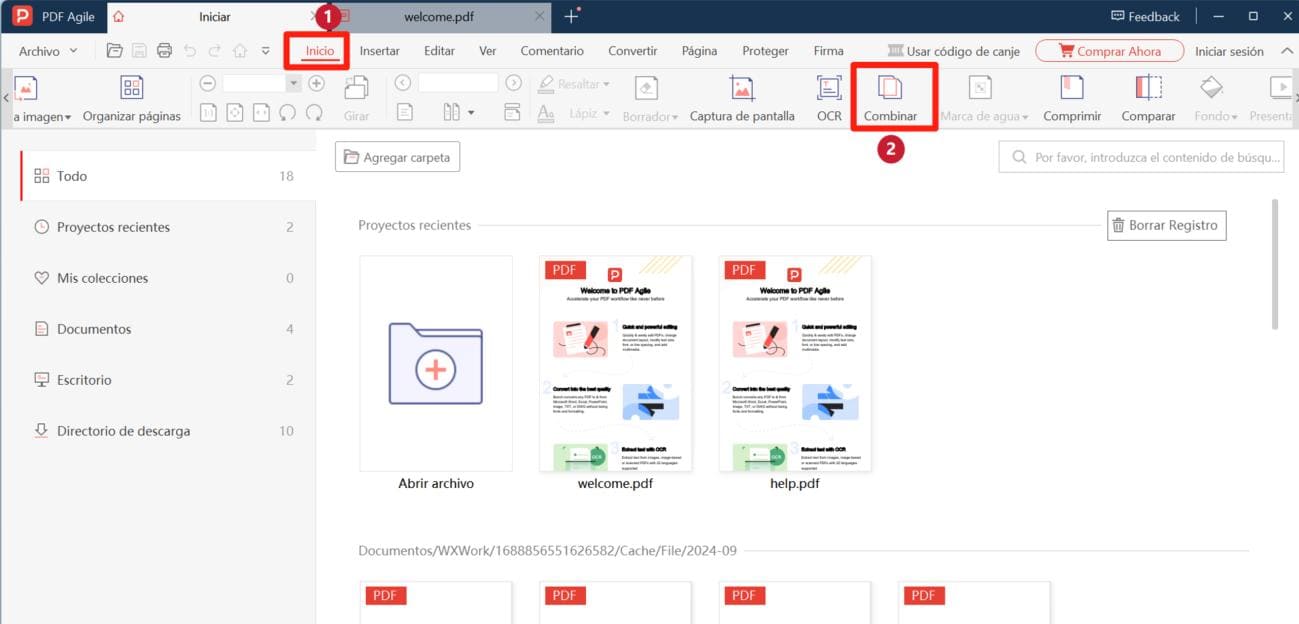The image size is (1299, 624).
Task: Open the help.pdf thumbnail
Action: tap(795, 363)
